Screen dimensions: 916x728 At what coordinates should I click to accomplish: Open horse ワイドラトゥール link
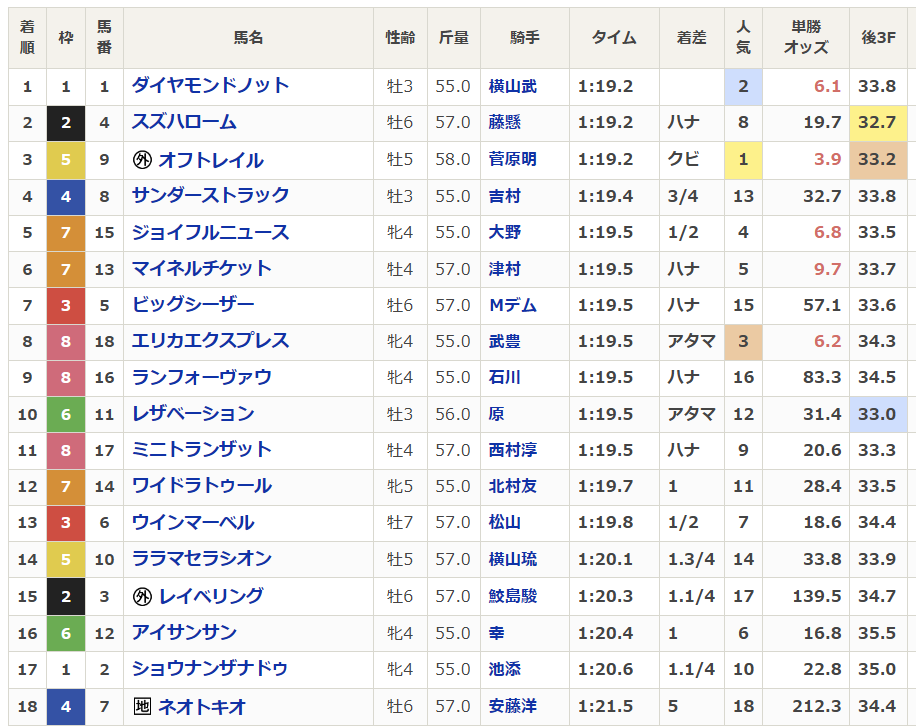coord(202,486)
